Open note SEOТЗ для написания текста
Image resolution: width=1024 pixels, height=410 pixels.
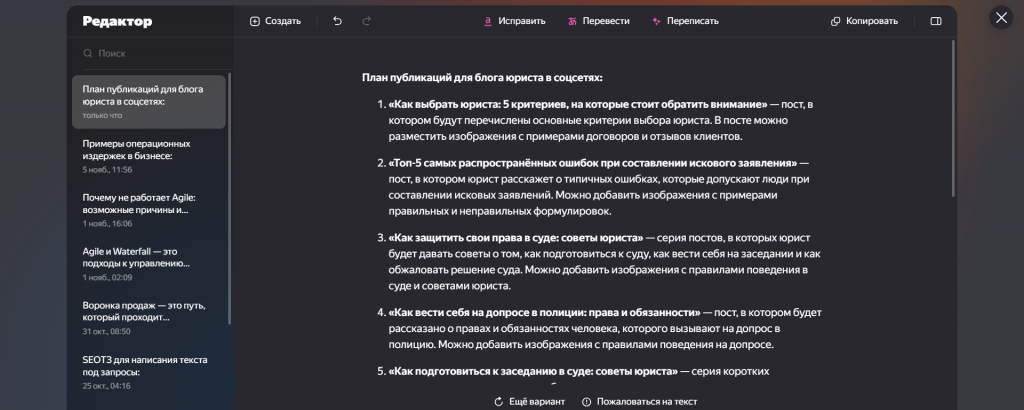pos(149,372)
